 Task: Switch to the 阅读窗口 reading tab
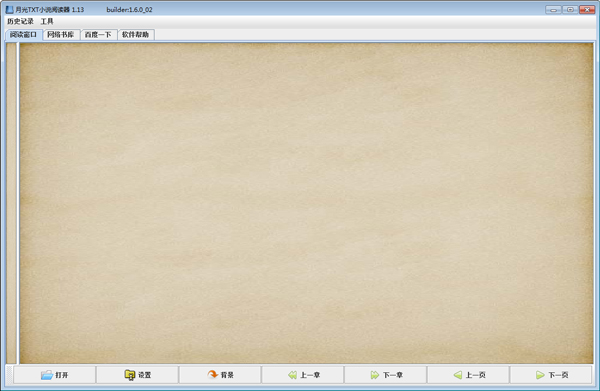23,34
